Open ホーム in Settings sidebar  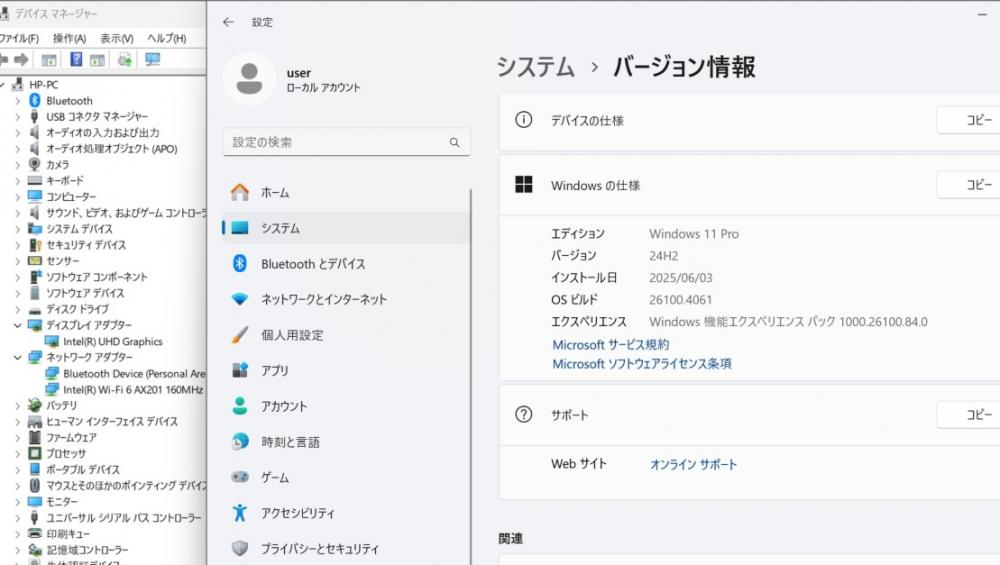[x=346, y=193]
